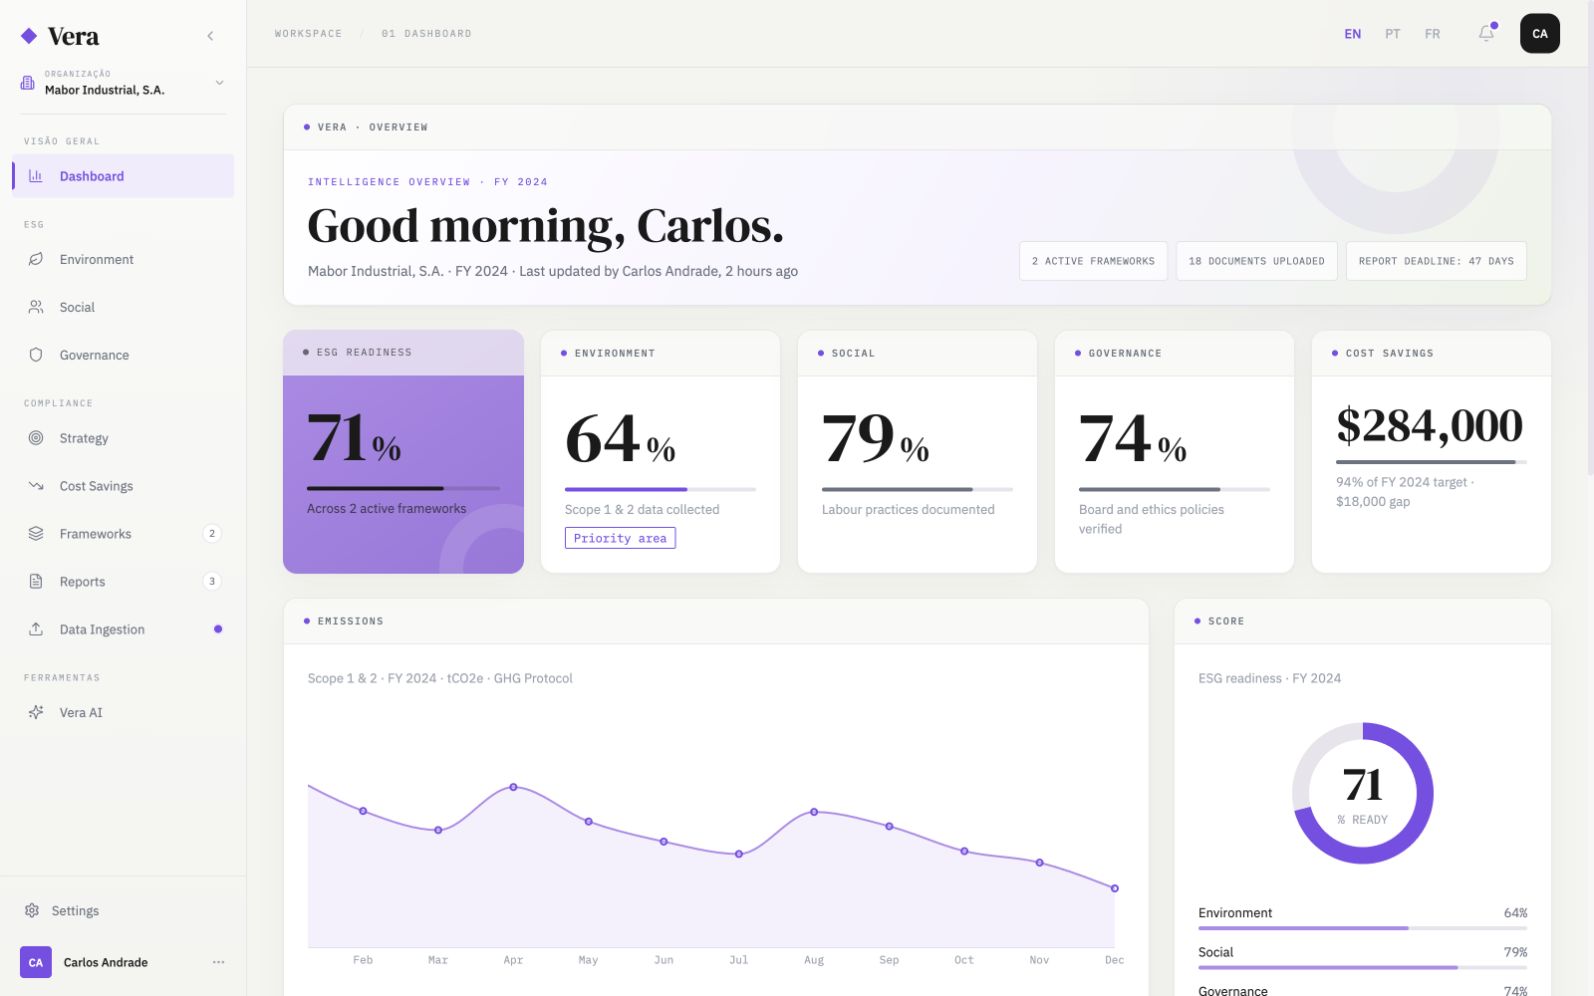Click the Cost Savings progress bar
Image resolution: width=1594 pixels, height=996 pixels.
point(1431,462)
